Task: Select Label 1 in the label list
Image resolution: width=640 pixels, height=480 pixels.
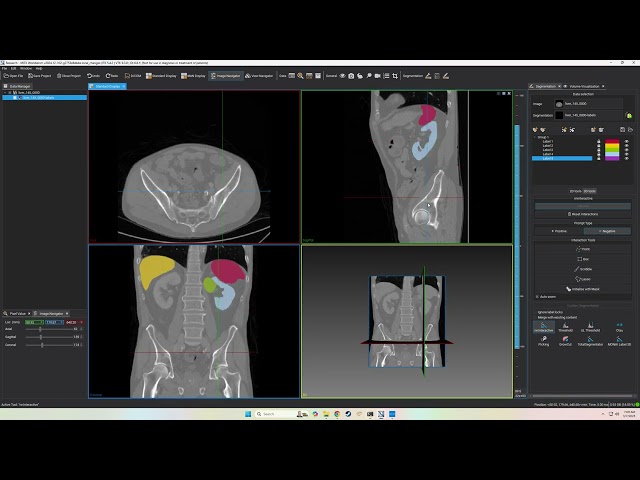Action: click(x=548, y=142)
